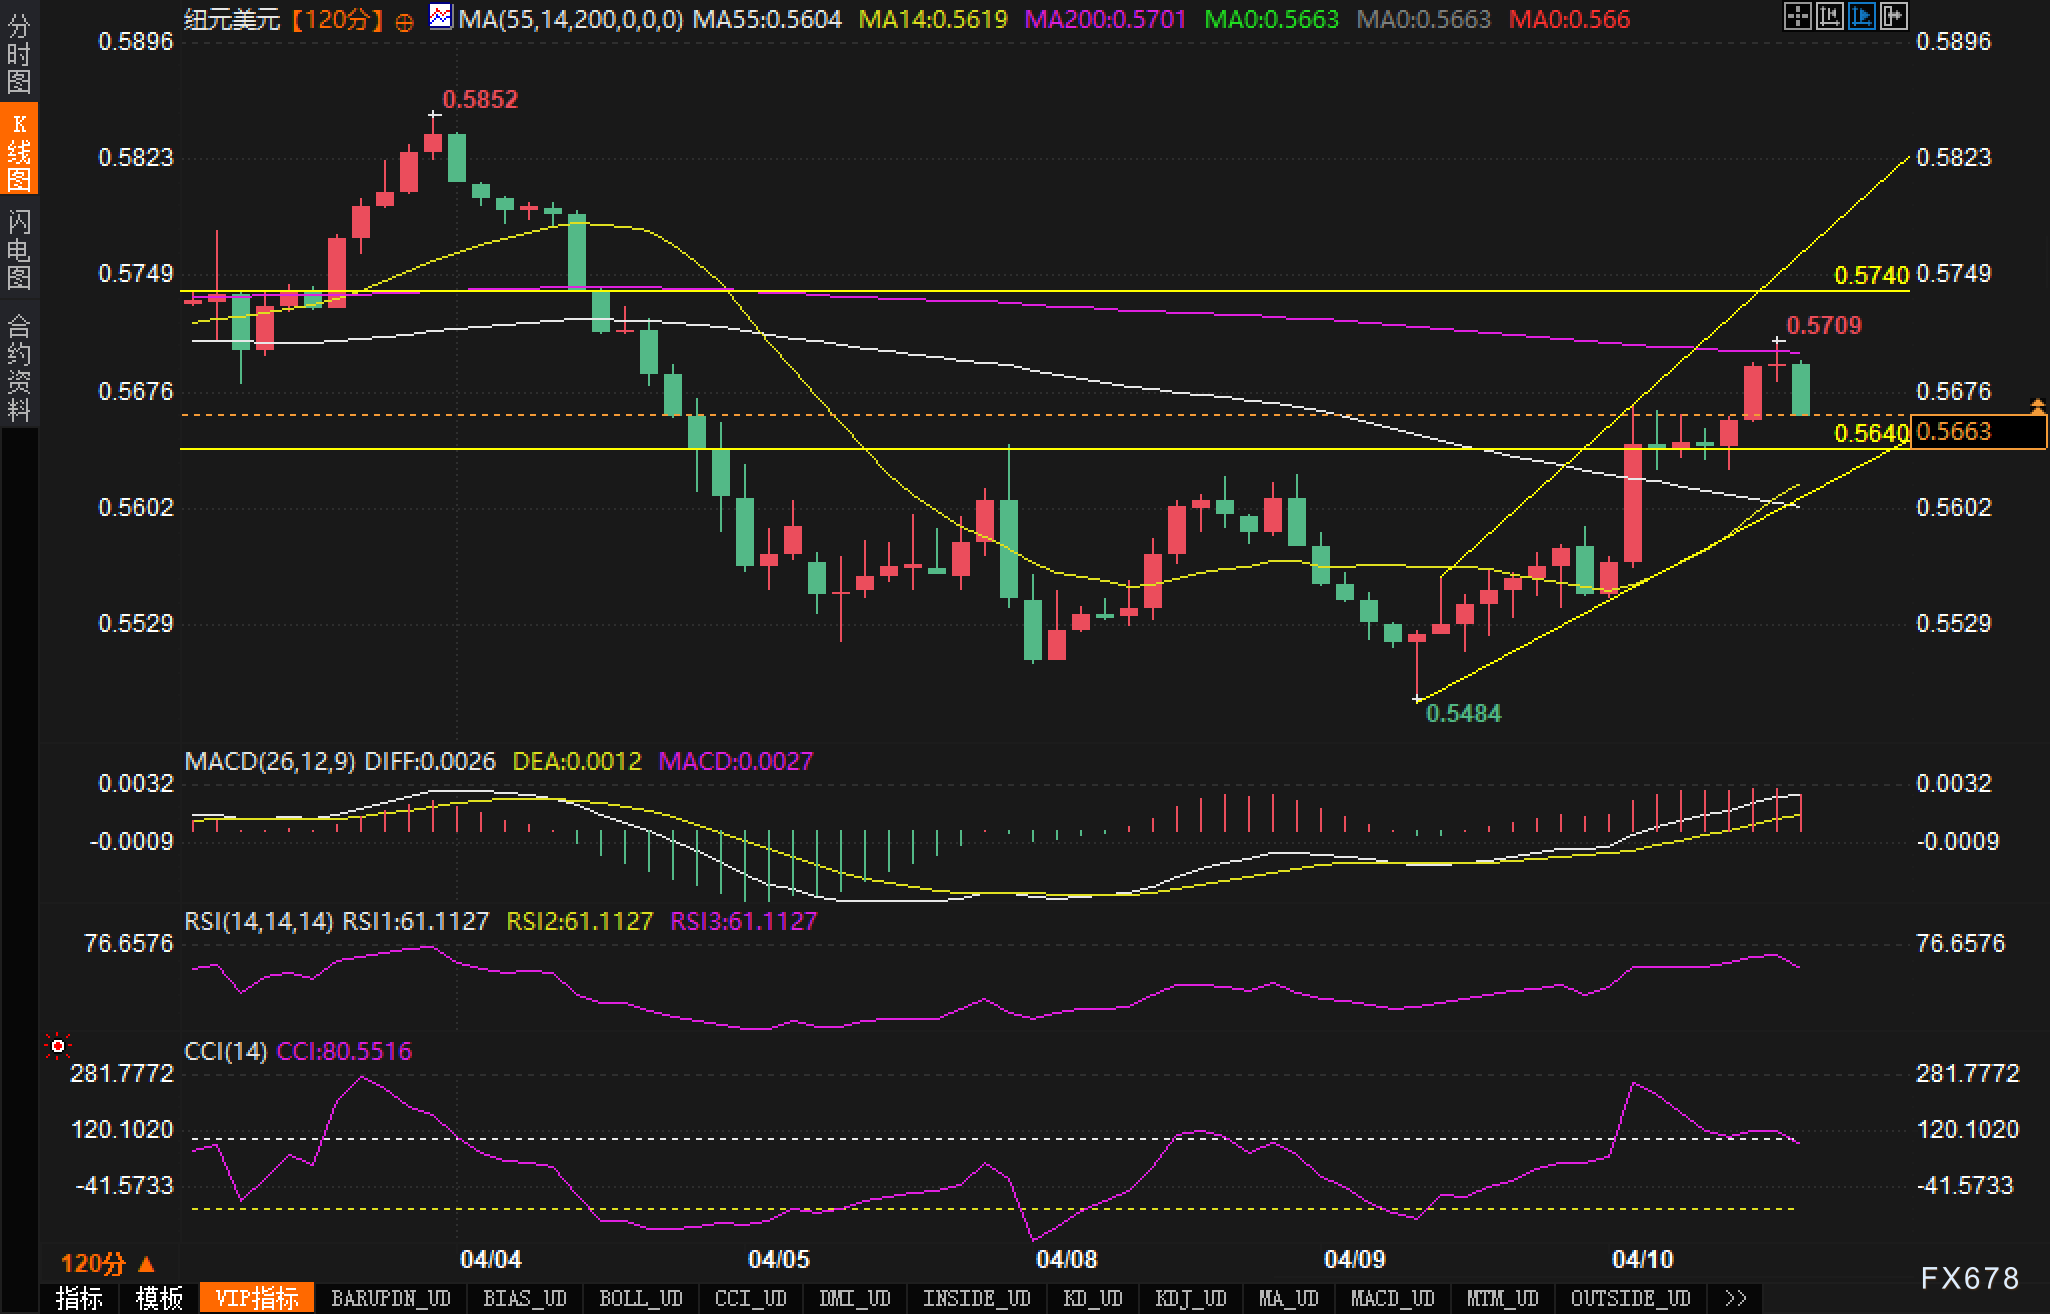The image size is (2050, 1314).
Task: Expand more indicators with the >> arrow
Action: 1736,1298
